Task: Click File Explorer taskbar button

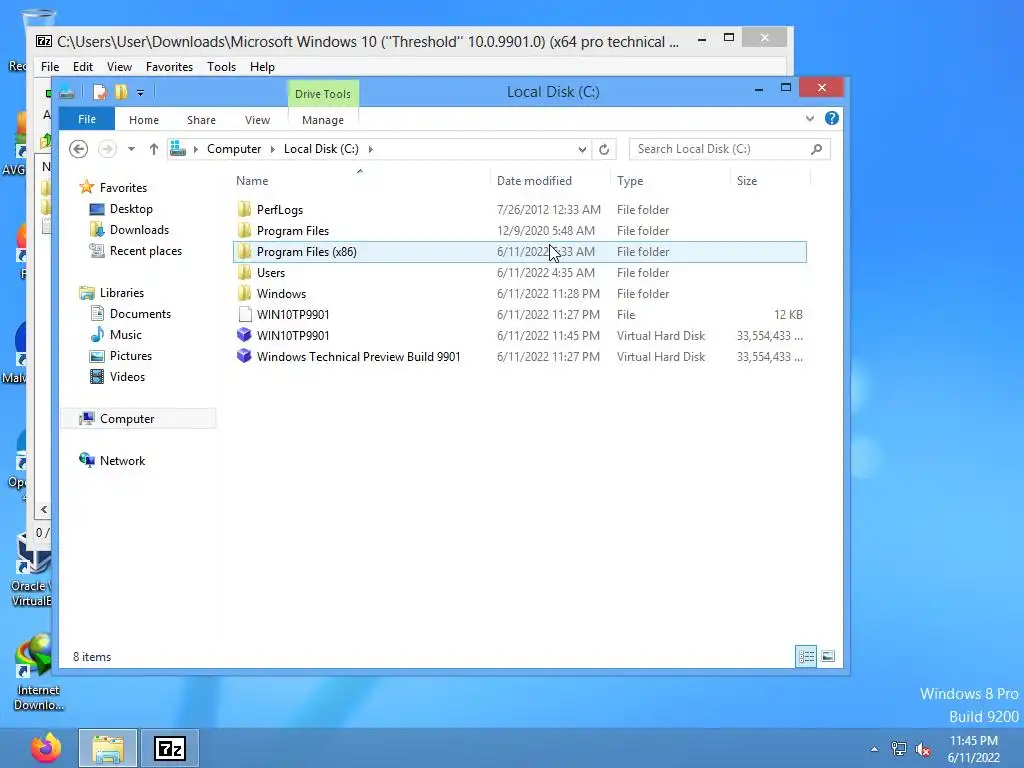Action: (108, 748)
